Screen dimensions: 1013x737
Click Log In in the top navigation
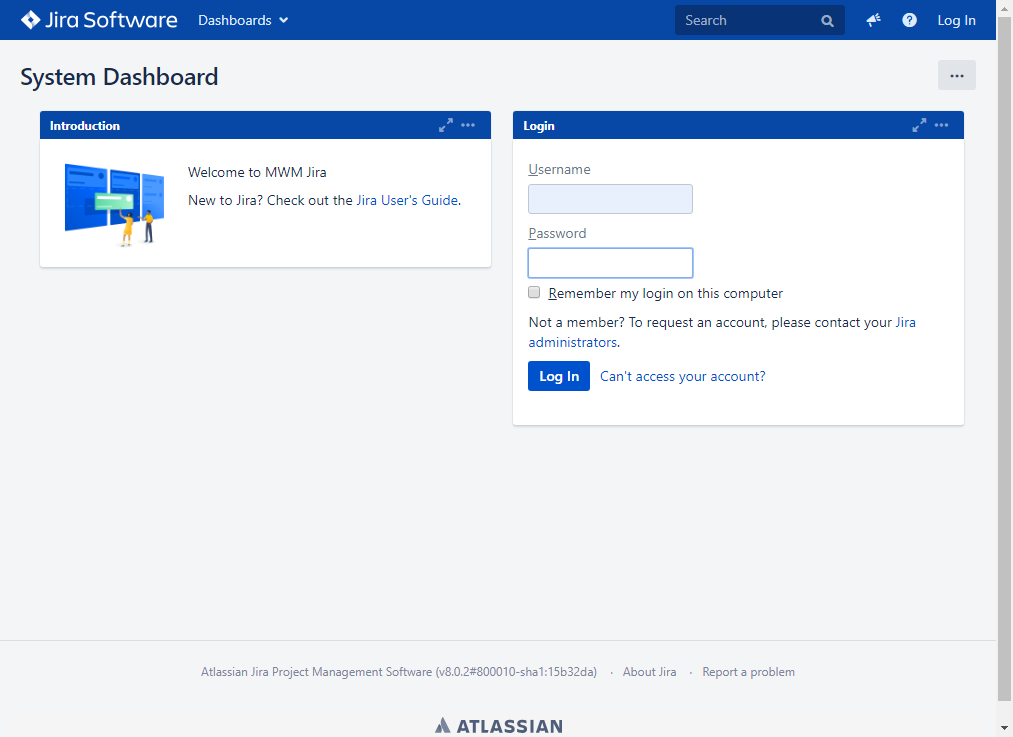point(956,20)
